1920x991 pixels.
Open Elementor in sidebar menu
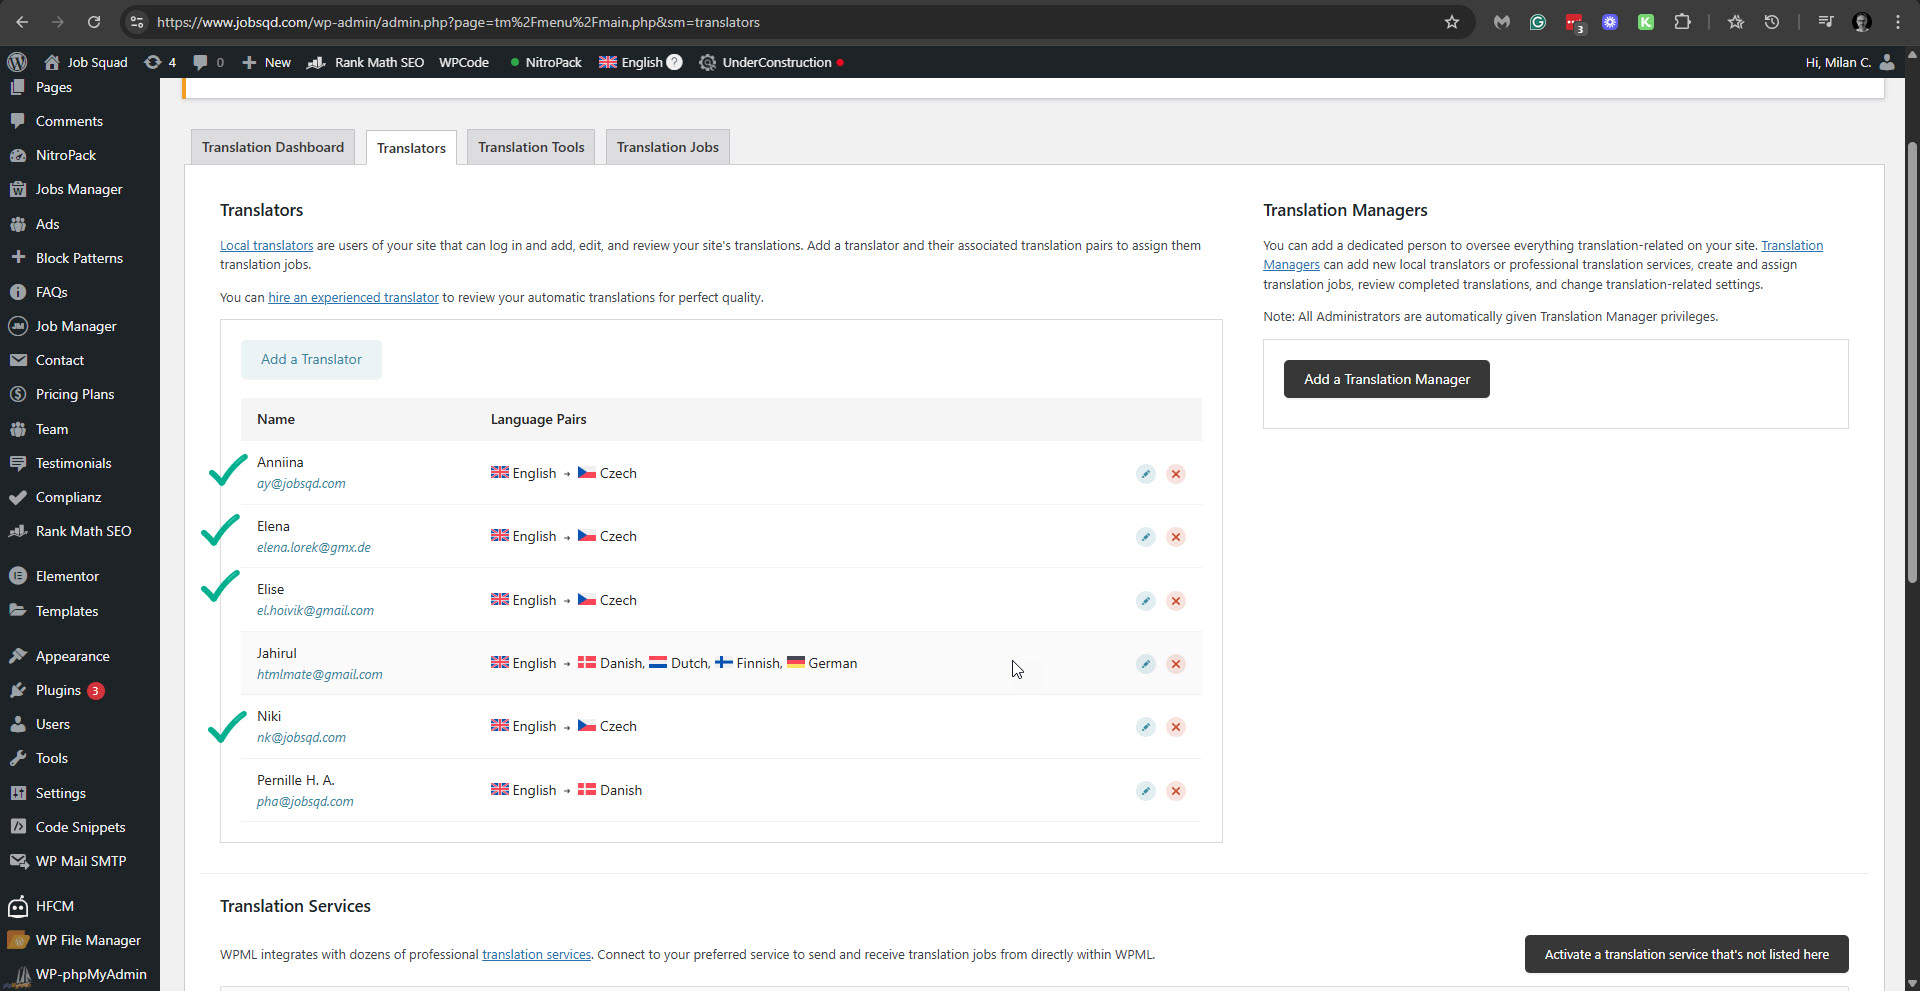pos(67,576)
